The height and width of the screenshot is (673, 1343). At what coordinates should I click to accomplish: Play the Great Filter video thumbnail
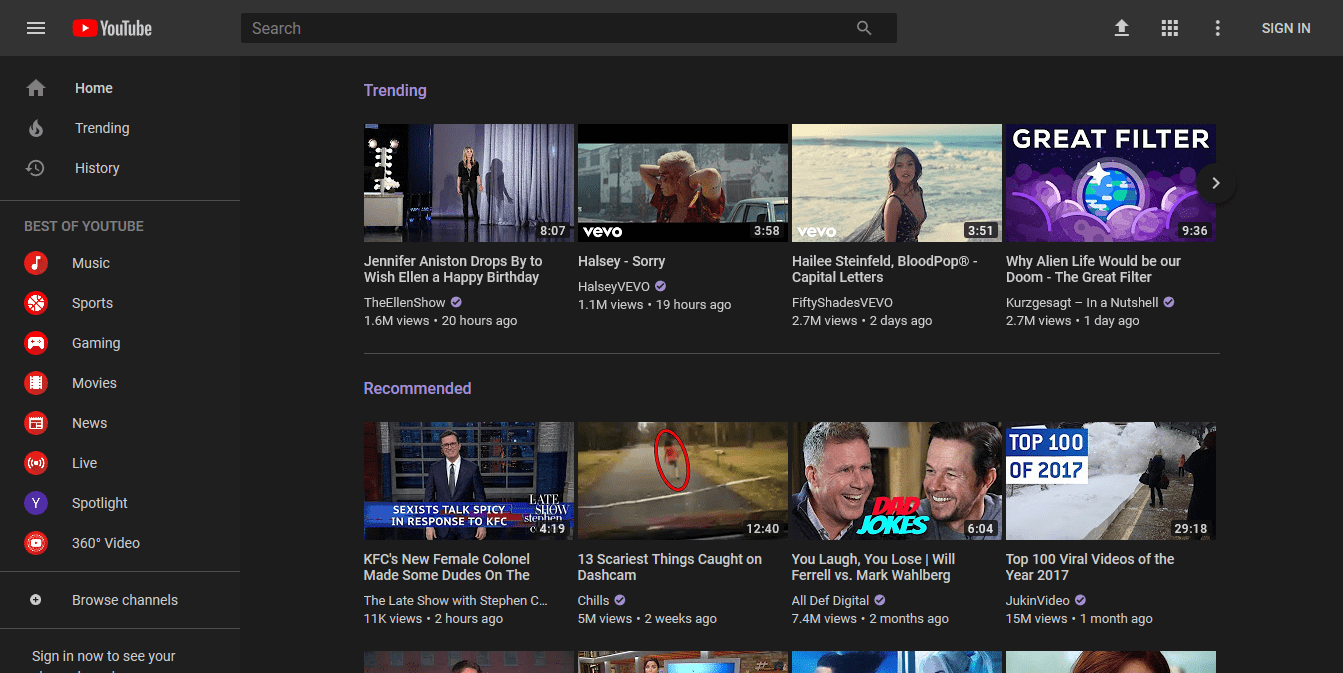pyautogui.click(x=1111, y=183)
